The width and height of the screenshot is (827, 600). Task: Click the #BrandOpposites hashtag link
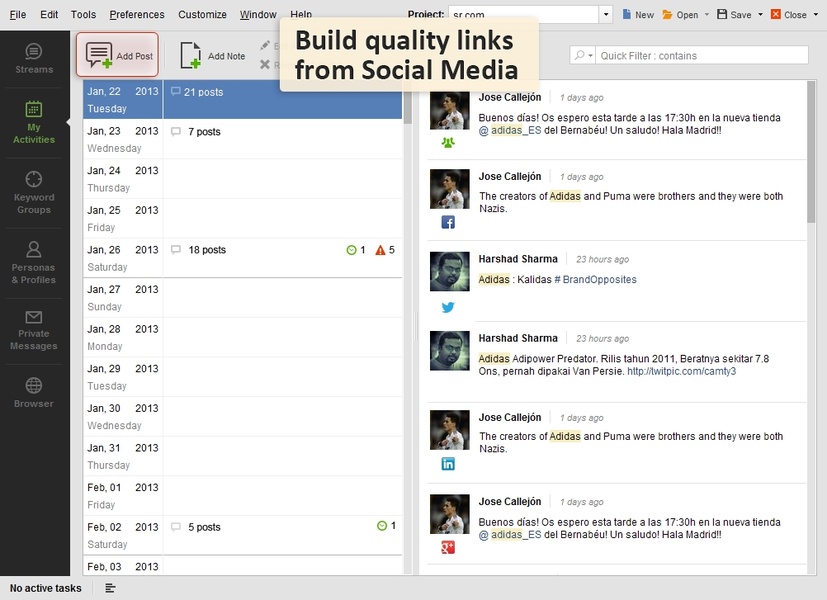click(x=595, y=279)
